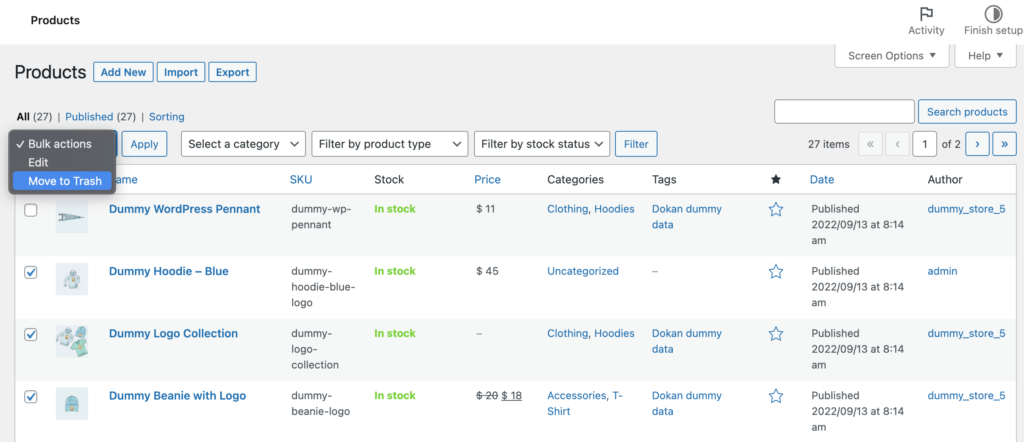The width and height of the screenshot is (1024, 442).
Task: Open the Dummy Beanie with Logo thumbnail
Action: (x=72, y=403)
